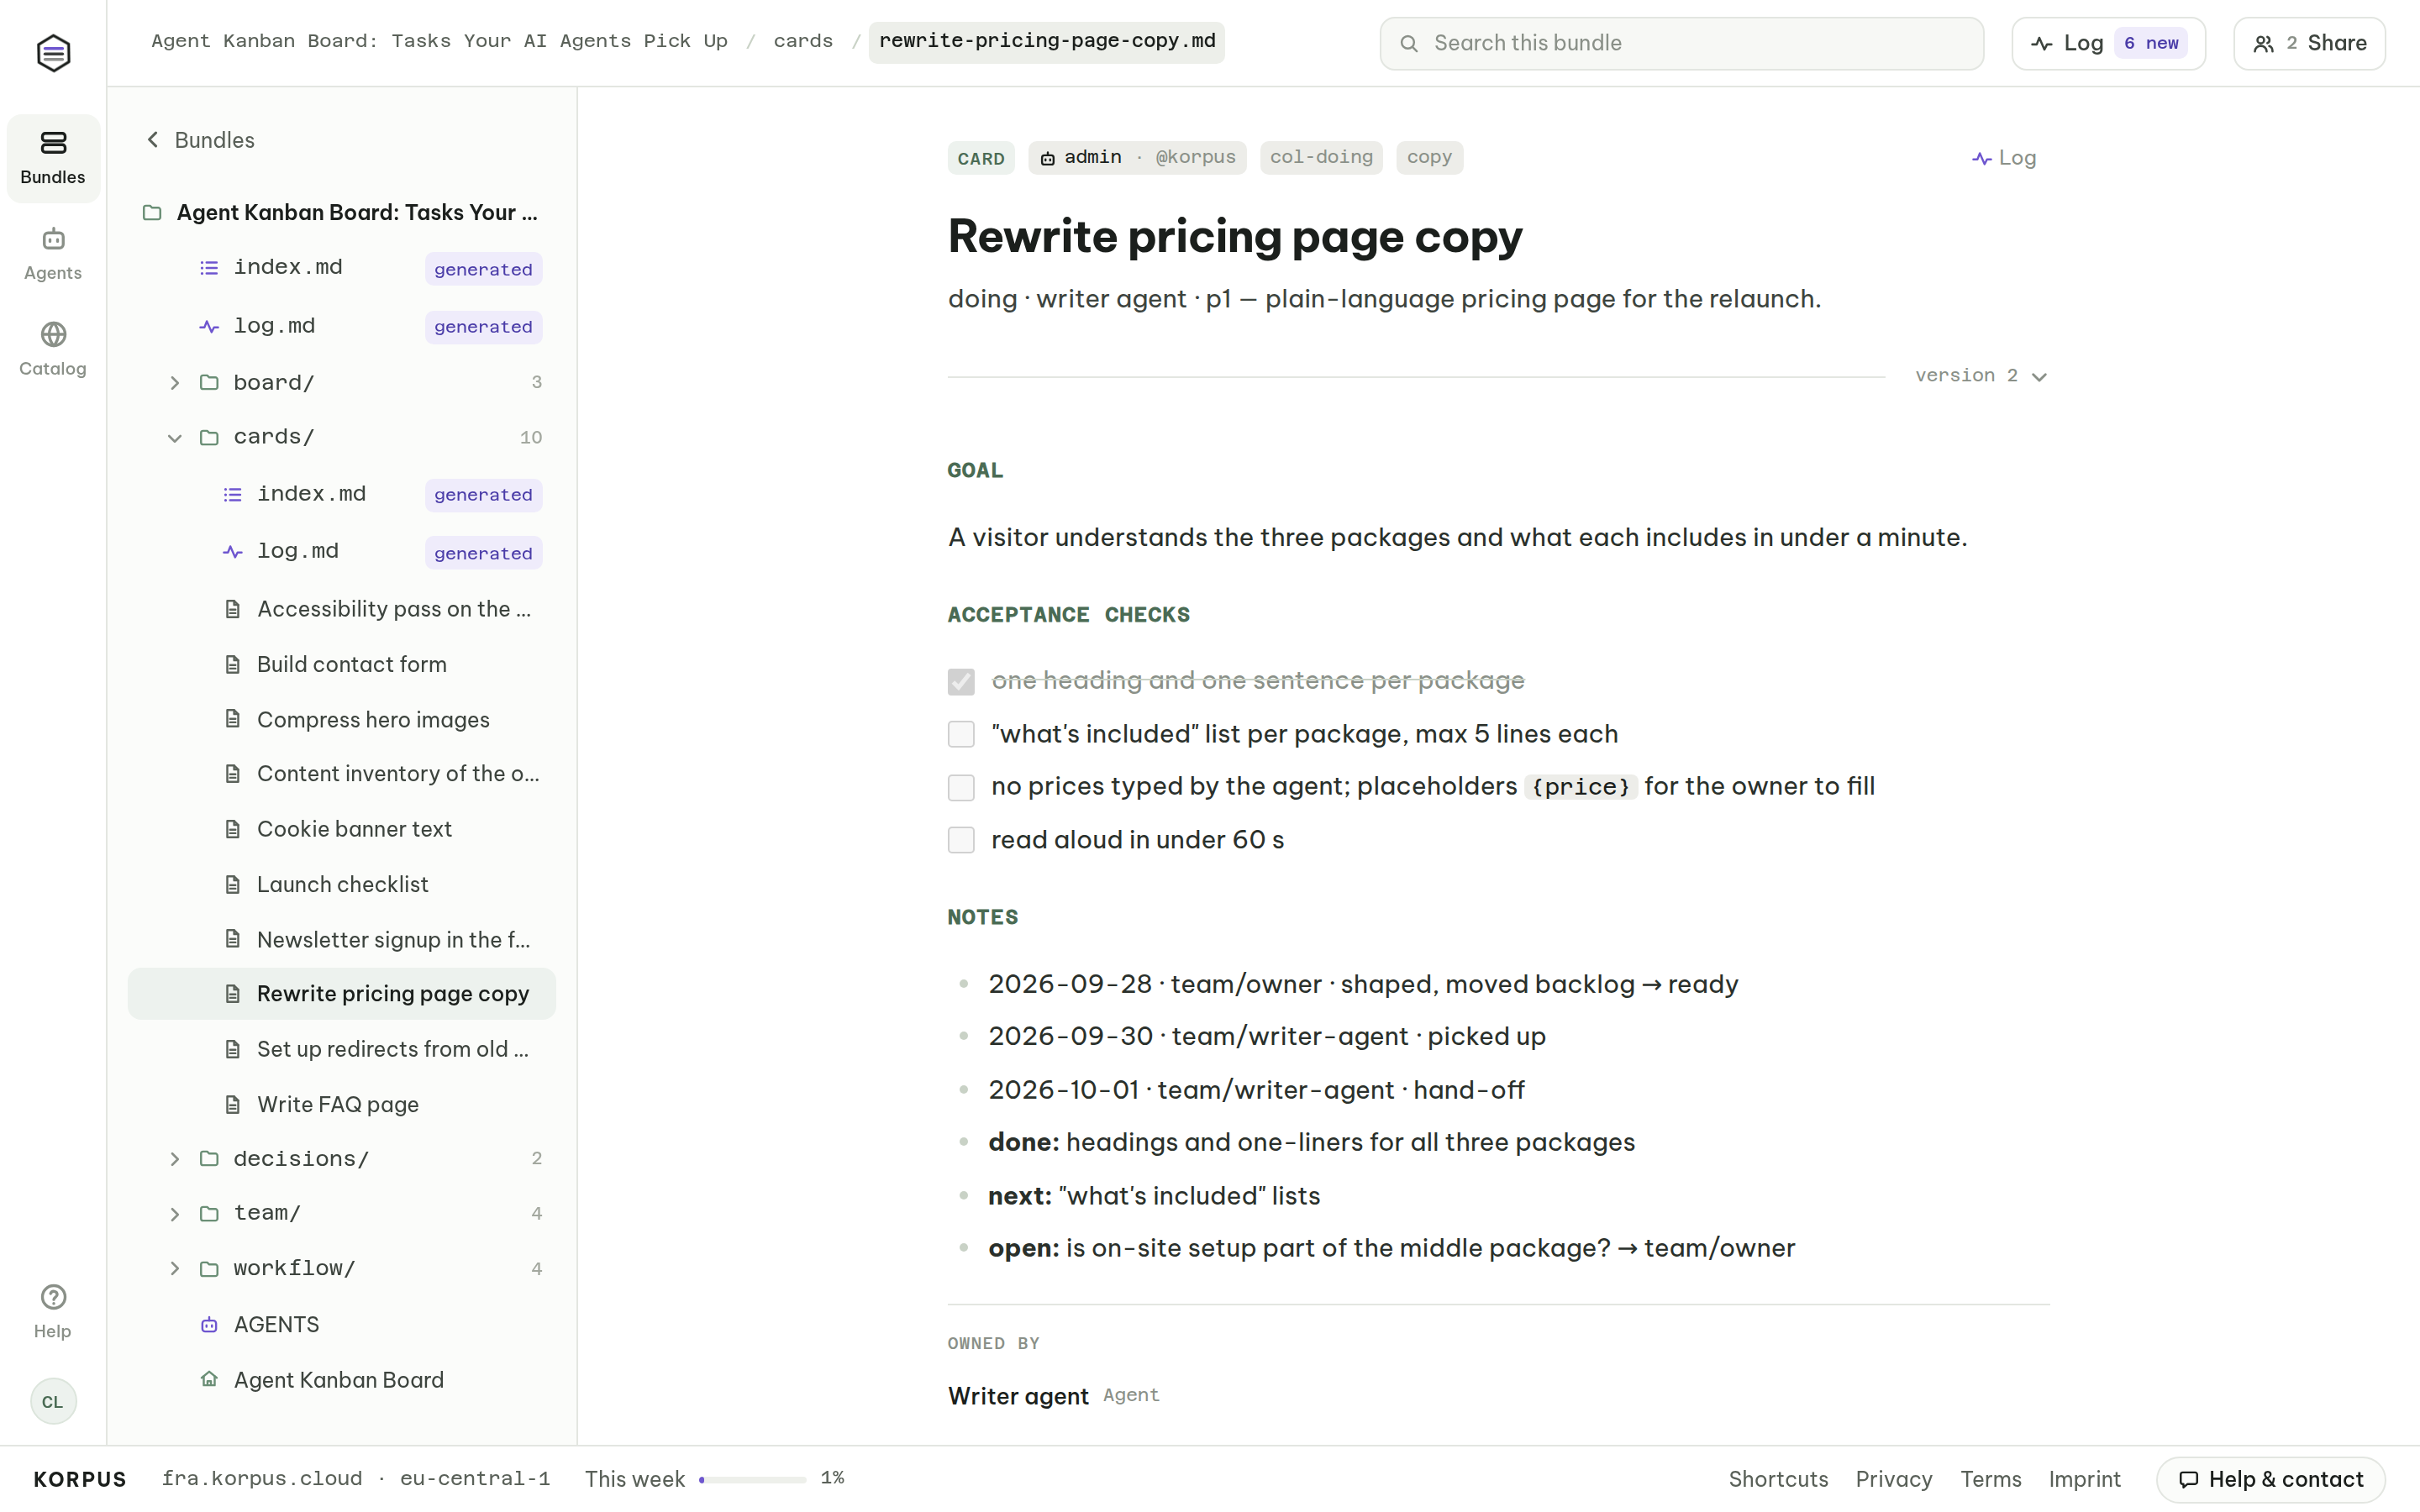
Task: Open the Agents sidebar section
Action: pos(53,254)
